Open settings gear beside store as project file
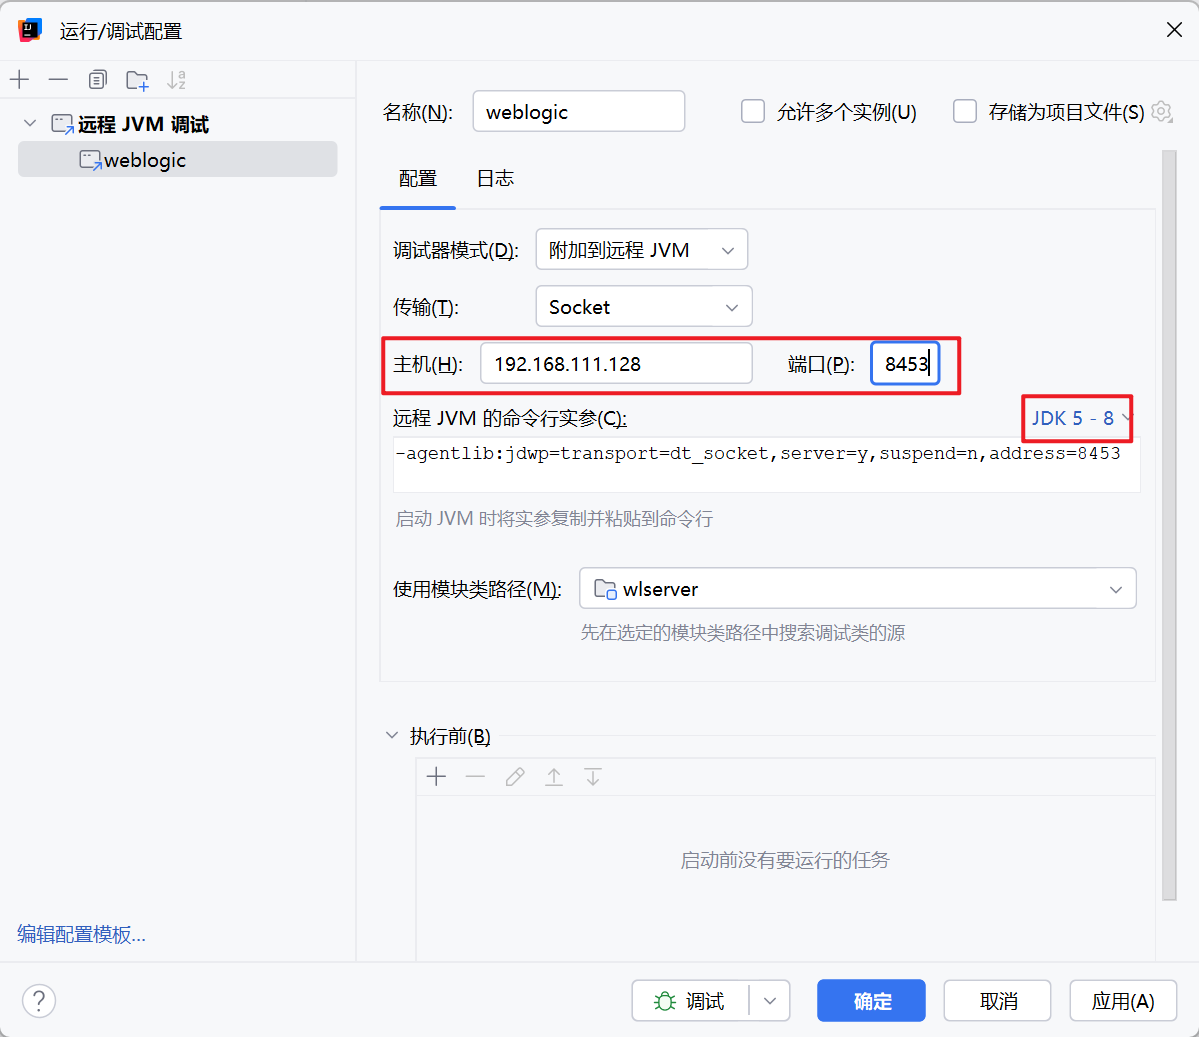This screenshot has width=1199, height=1037. (x=1162, y=112)
